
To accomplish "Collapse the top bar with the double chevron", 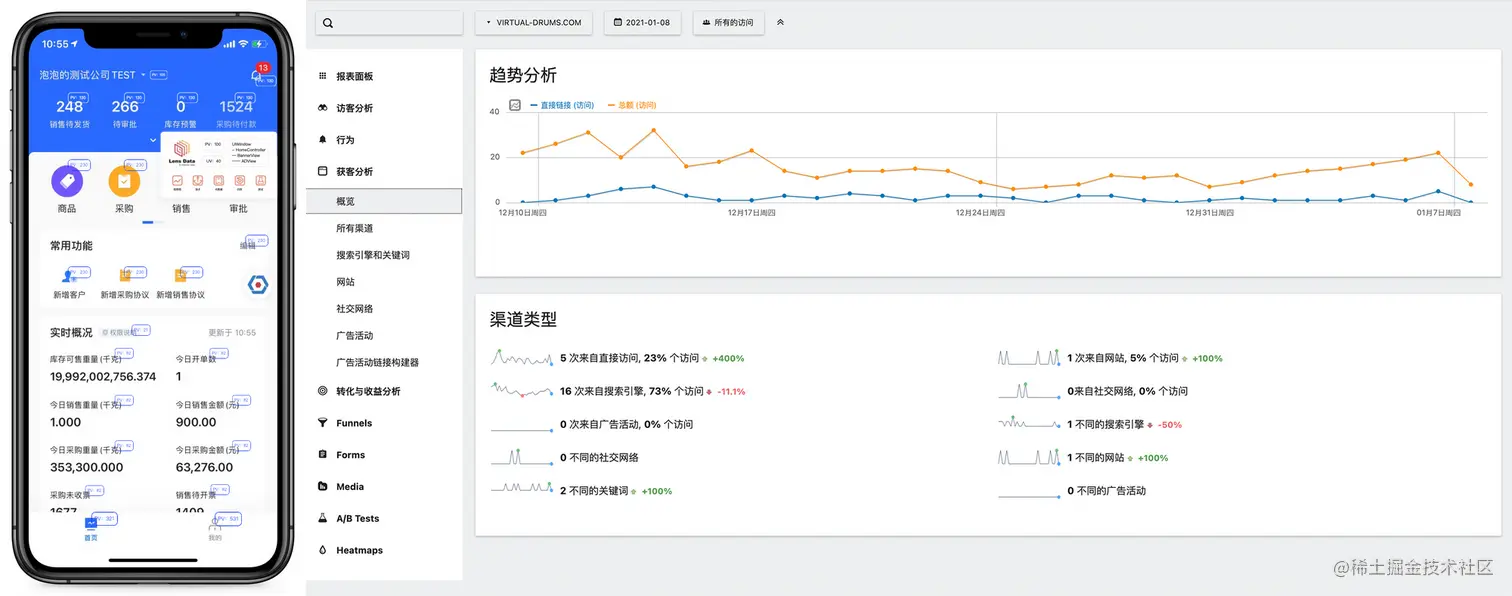I will [x=780, y=22].
